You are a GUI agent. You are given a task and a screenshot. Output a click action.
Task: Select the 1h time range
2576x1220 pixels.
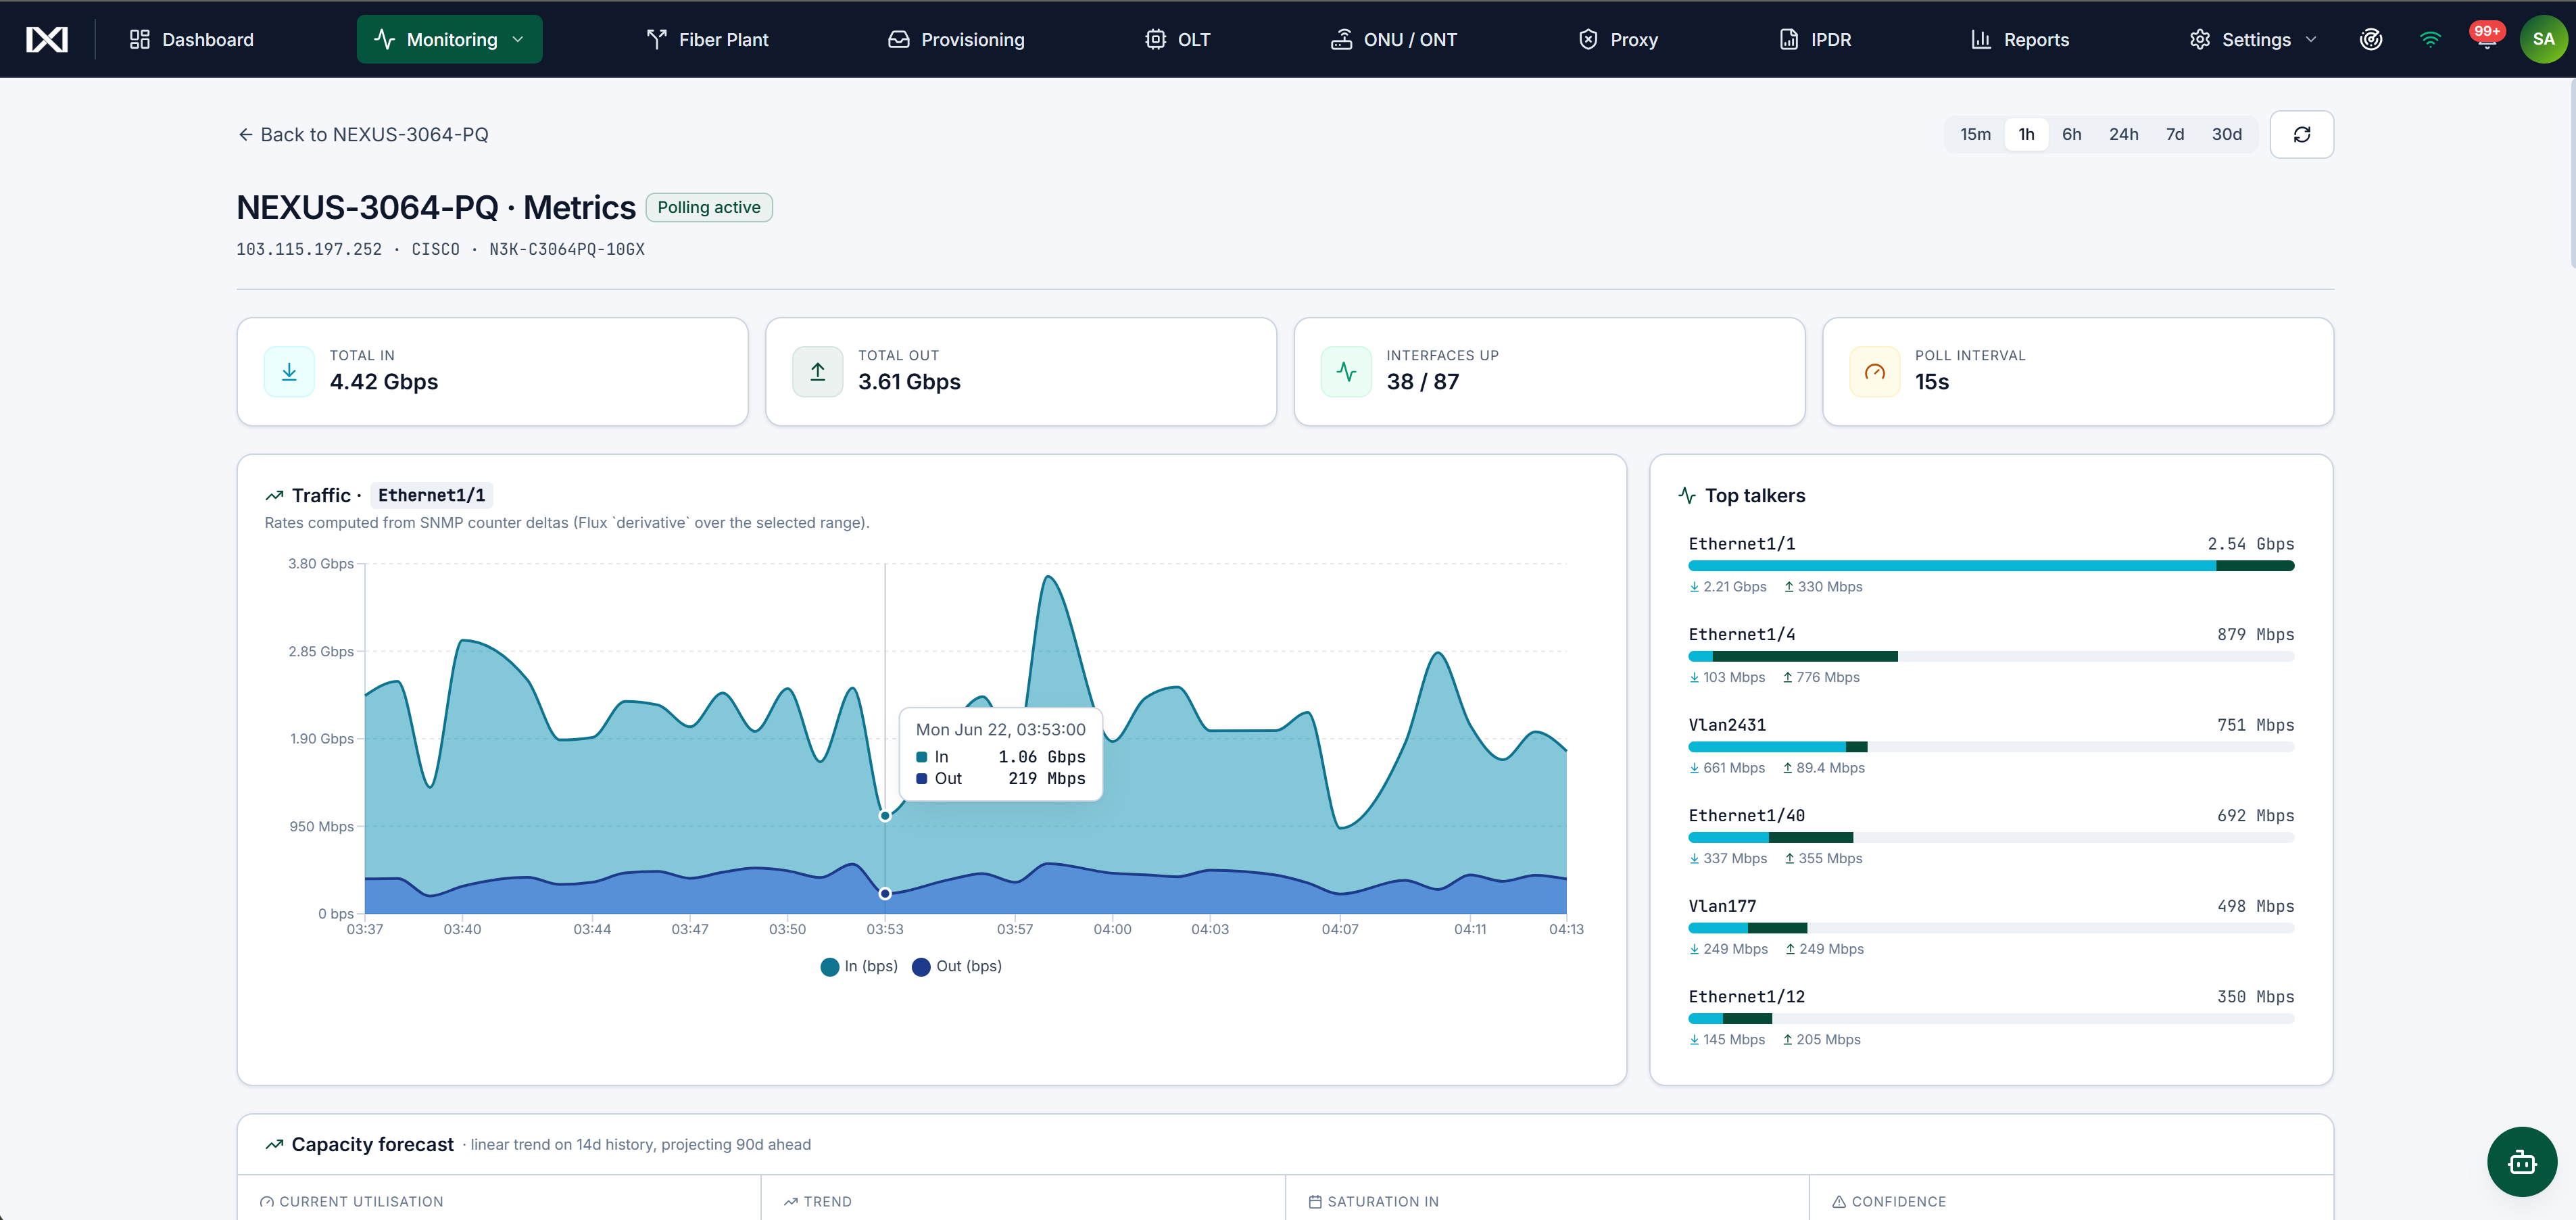tap(2026, 134)
